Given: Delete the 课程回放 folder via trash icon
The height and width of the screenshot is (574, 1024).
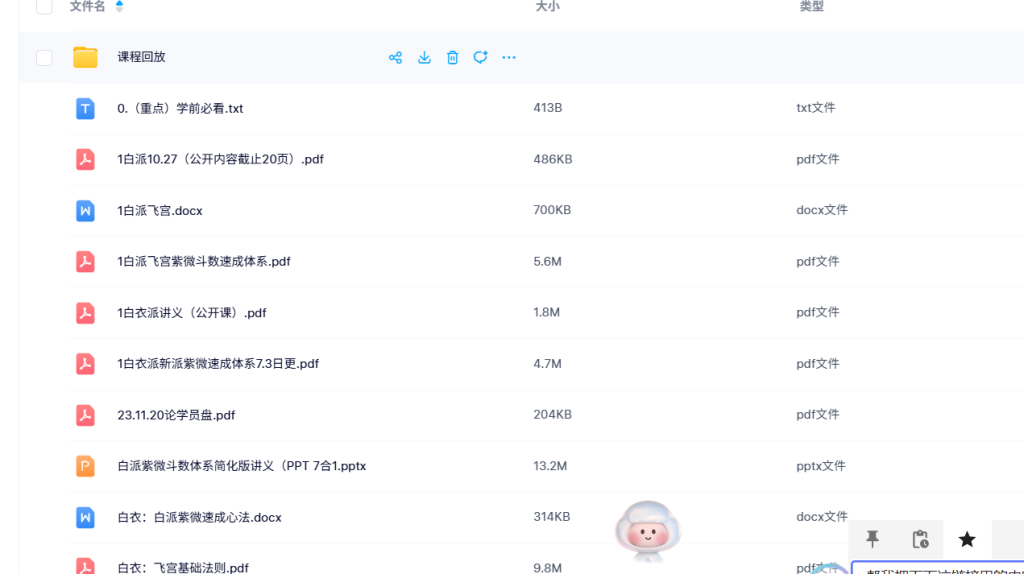Looking at the screenshot, I should point(453,57).
